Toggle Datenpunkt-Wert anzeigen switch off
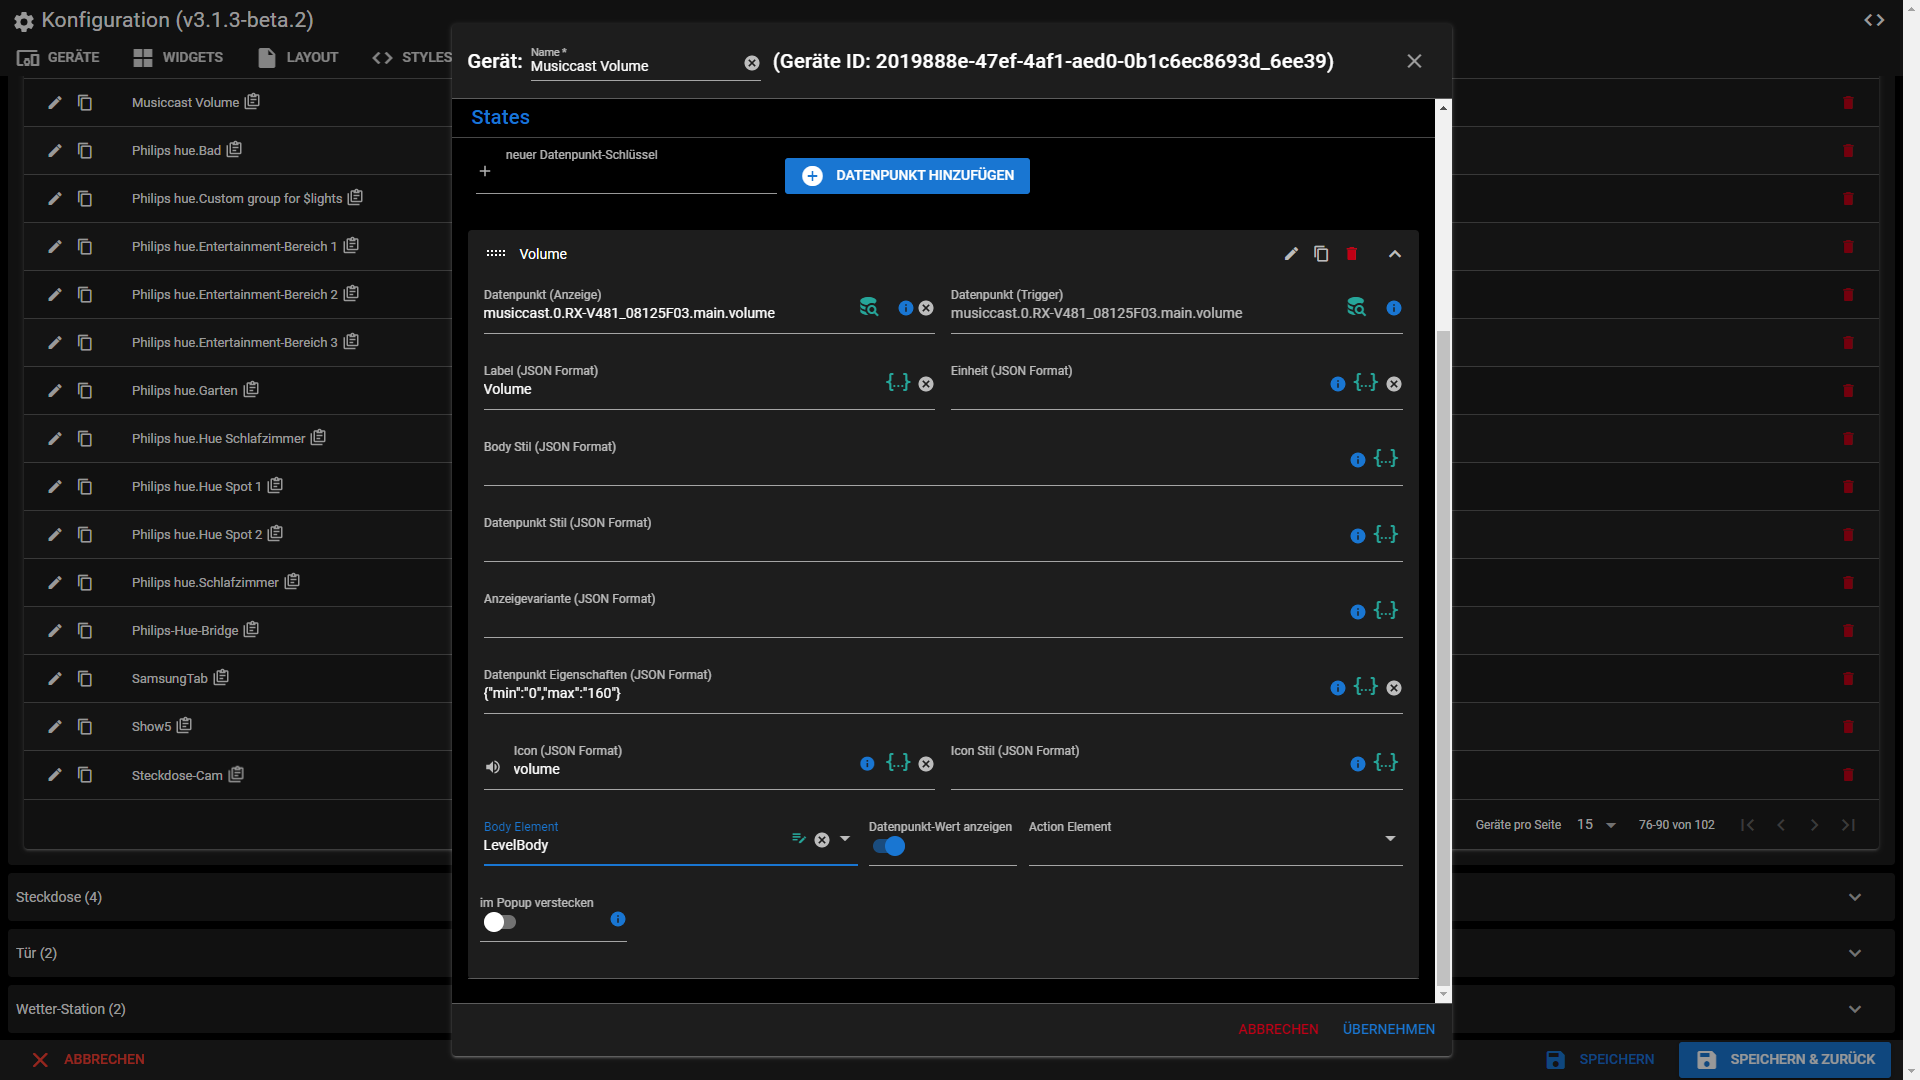Viewport: 1920px width, 1080px height. [x=889, y=847]
